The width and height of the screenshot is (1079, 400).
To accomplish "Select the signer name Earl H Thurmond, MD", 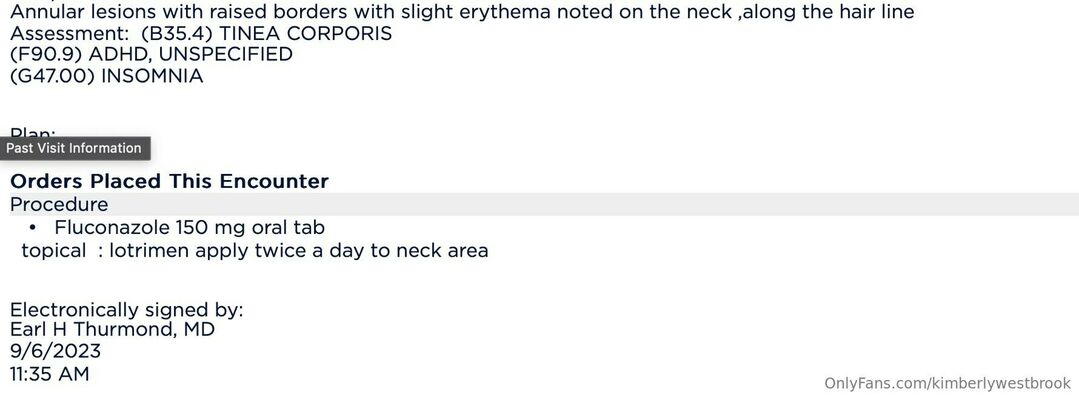I will point(112,330).
